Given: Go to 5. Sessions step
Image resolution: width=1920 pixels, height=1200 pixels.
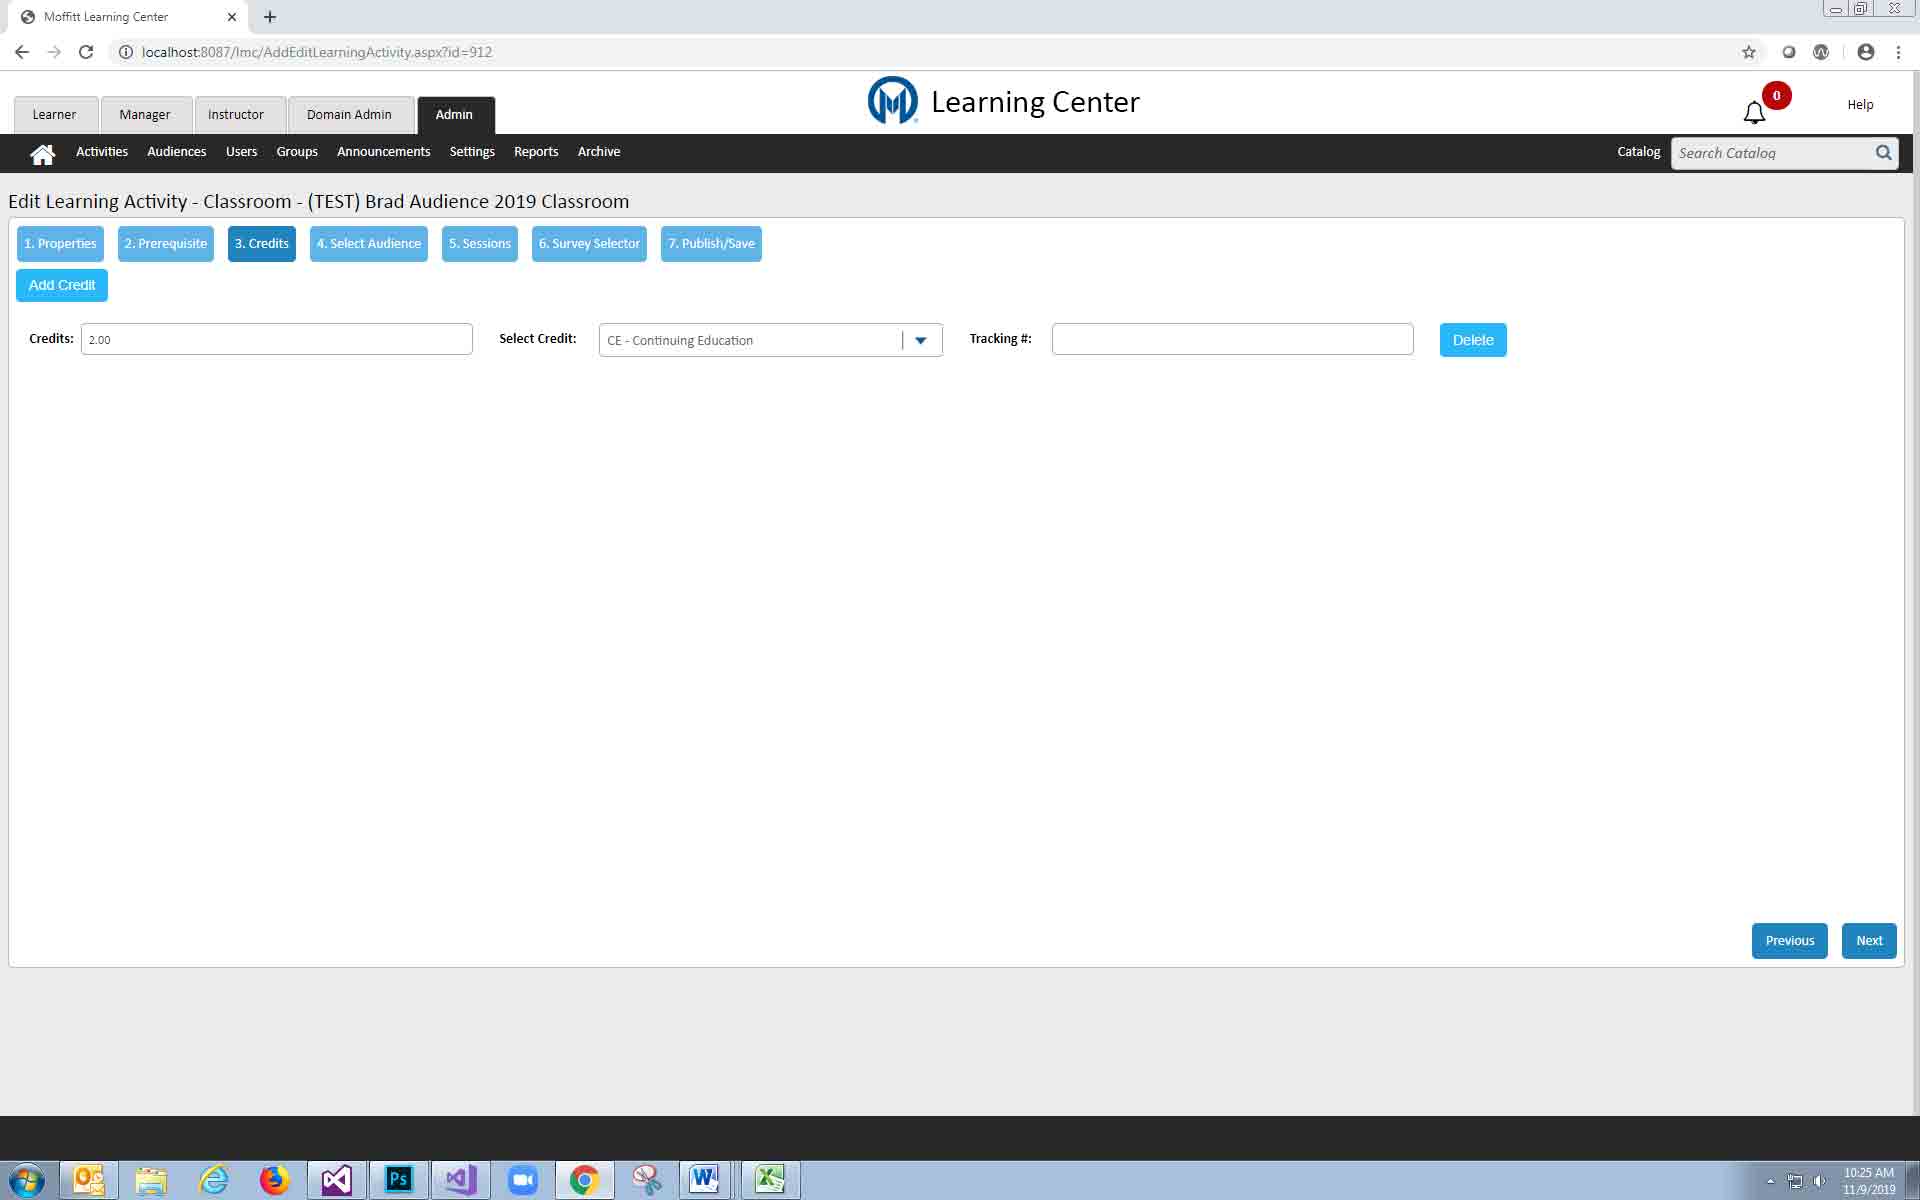Looking at the screenshot, I should 479,244.
